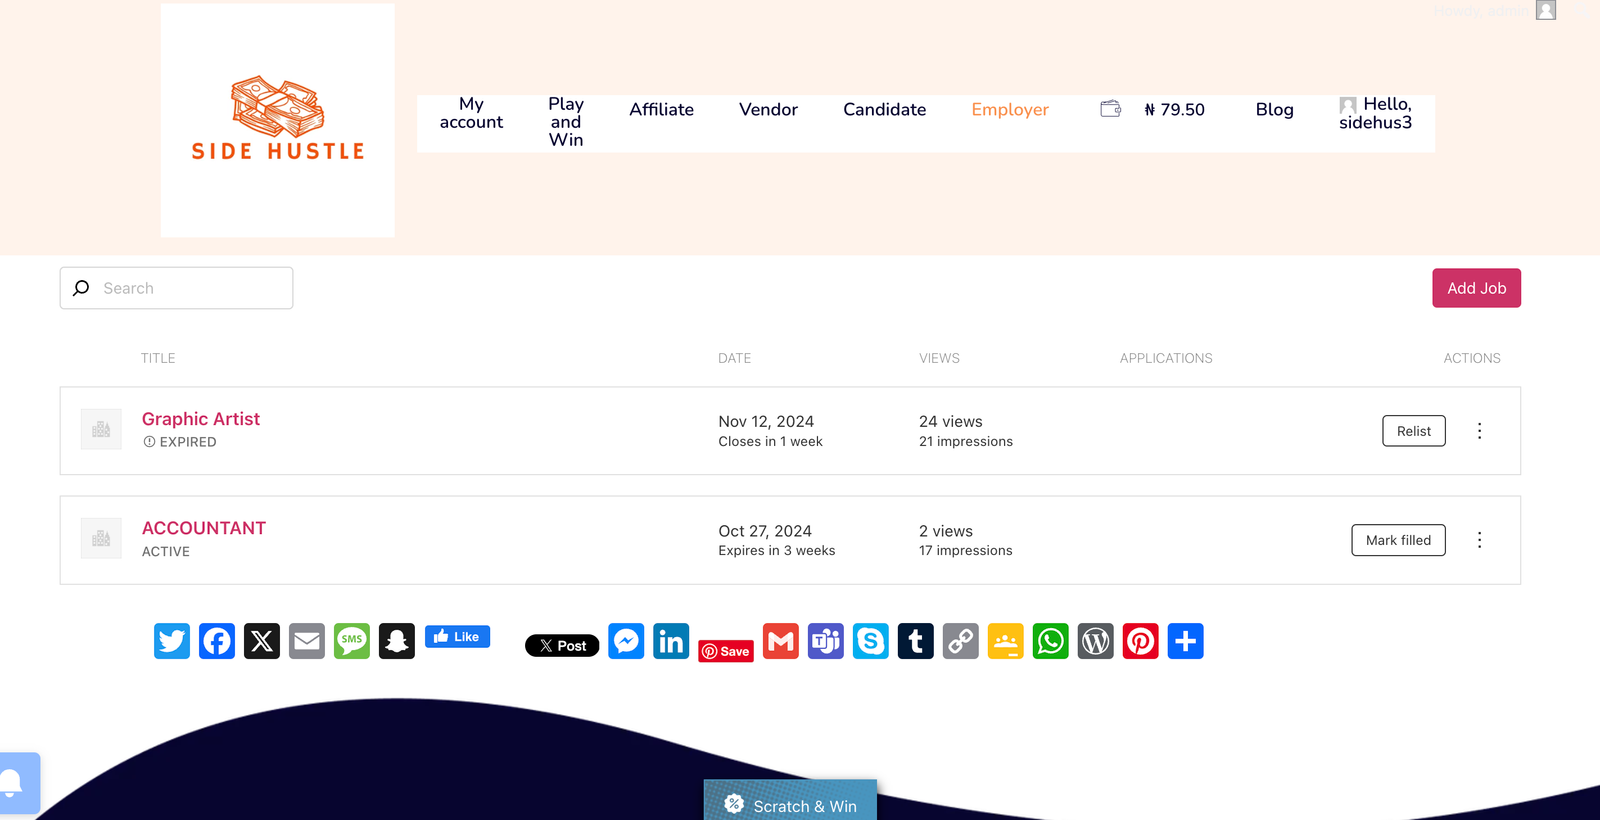Mark the ACCOUNTANT job as filled
1600x820 pixels.
point(1398,540)
